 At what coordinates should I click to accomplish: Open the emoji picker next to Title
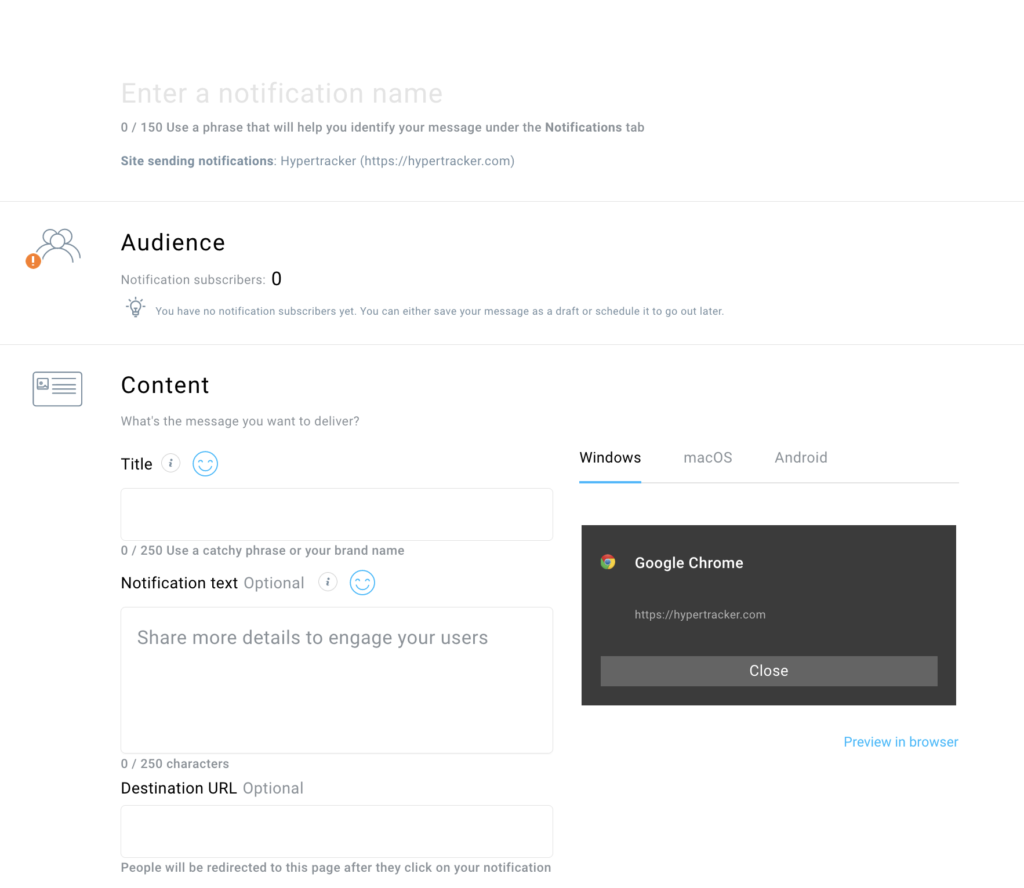(205, 463)
